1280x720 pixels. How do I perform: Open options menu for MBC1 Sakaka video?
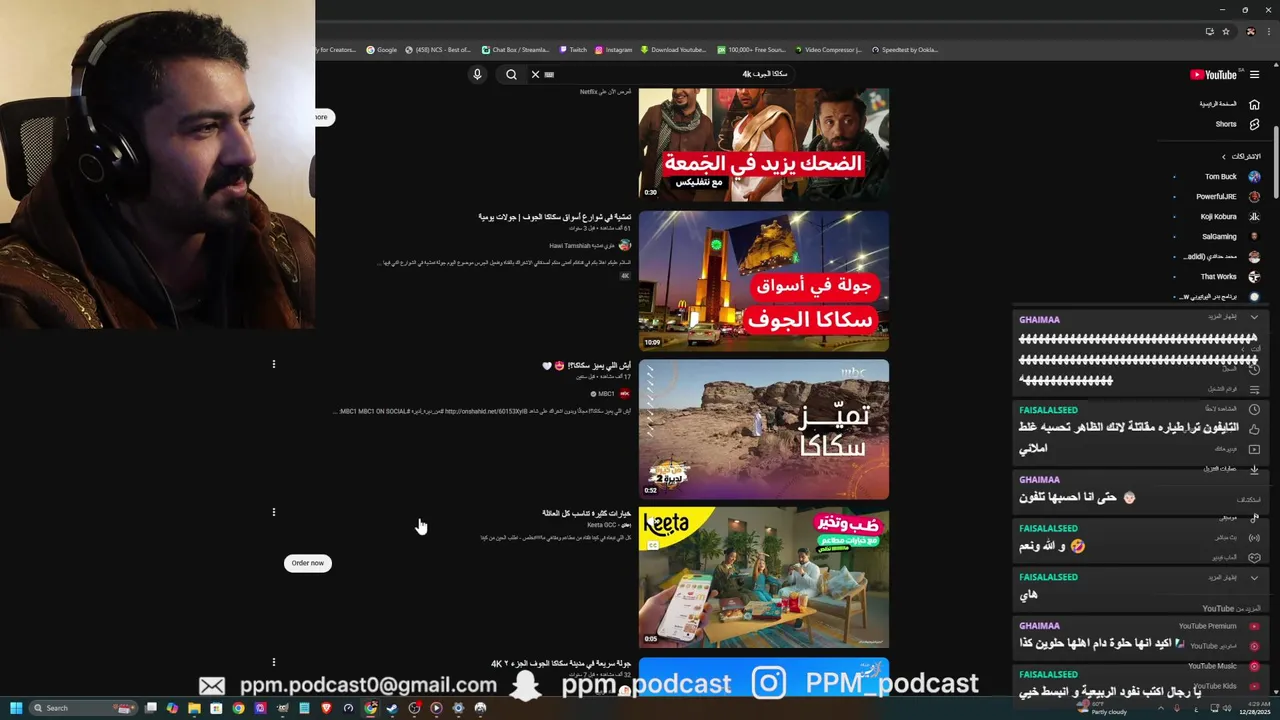coord(273,364)
